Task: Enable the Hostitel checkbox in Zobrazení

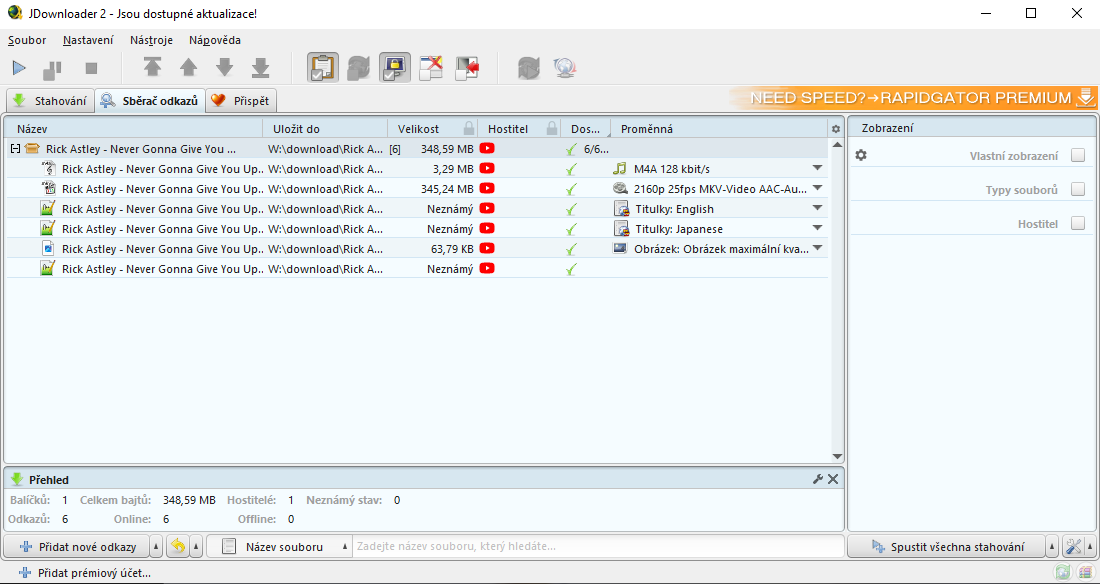Action: (x=1077, y=224)
